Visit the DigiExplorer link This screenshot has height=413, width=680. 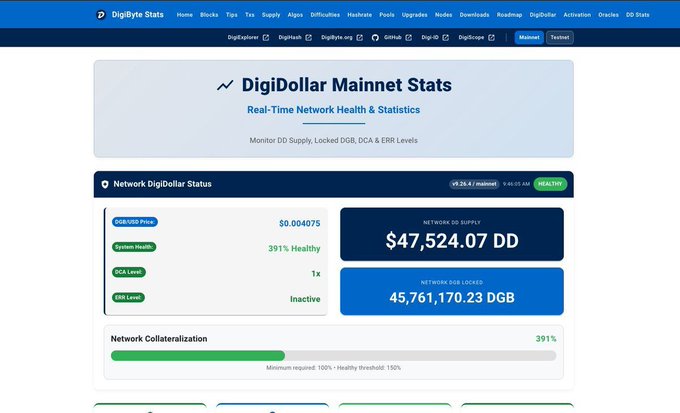(243, 38)
